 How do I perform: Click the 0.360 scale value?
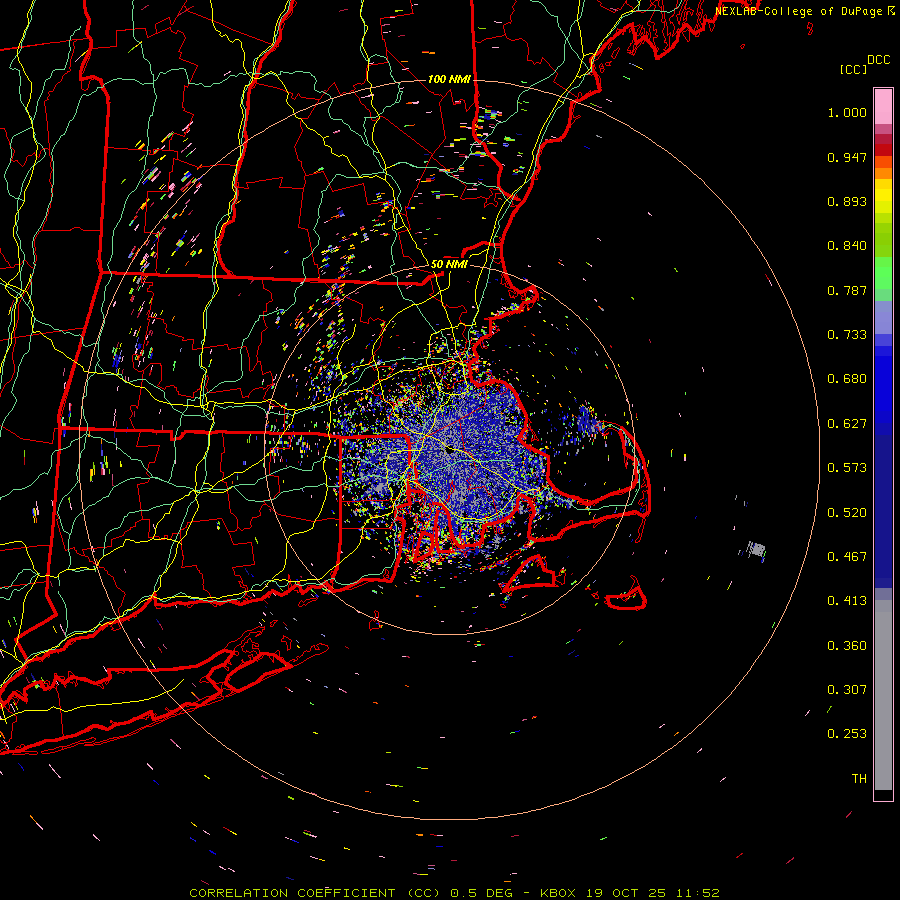(x=847, y=646)
